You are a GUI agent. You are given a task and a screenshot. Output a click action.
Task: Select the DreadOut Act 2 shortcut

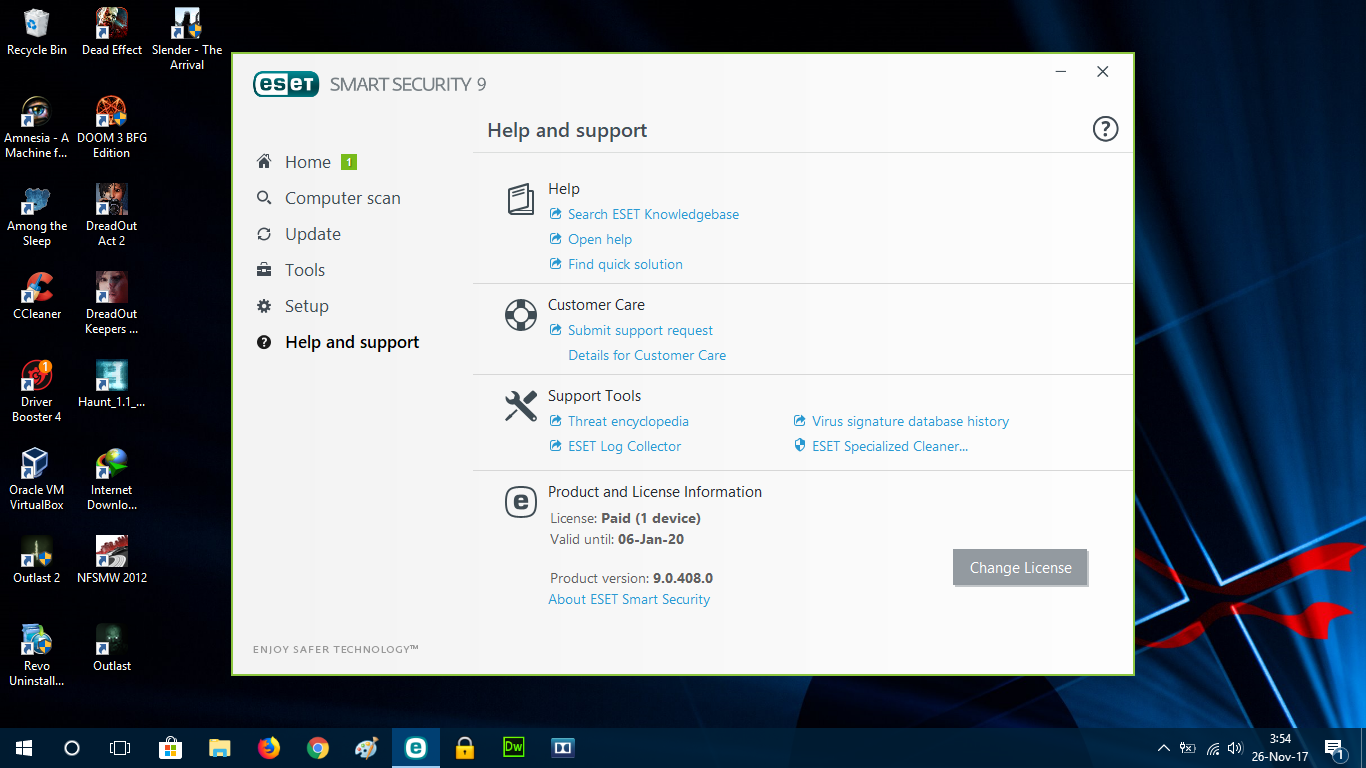click(112, 216)
